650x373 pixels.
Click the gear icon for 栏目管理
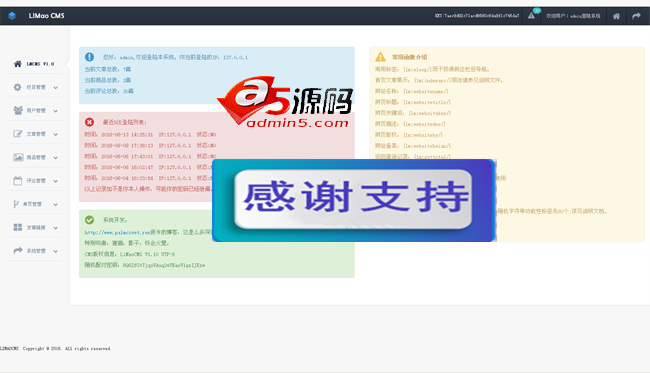(17, 87)
